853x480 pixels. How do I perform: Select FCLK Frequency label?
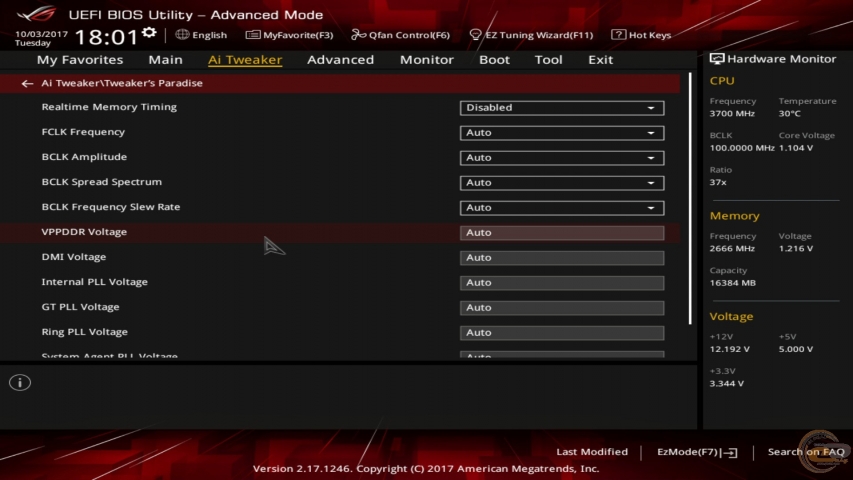[83, 132]
